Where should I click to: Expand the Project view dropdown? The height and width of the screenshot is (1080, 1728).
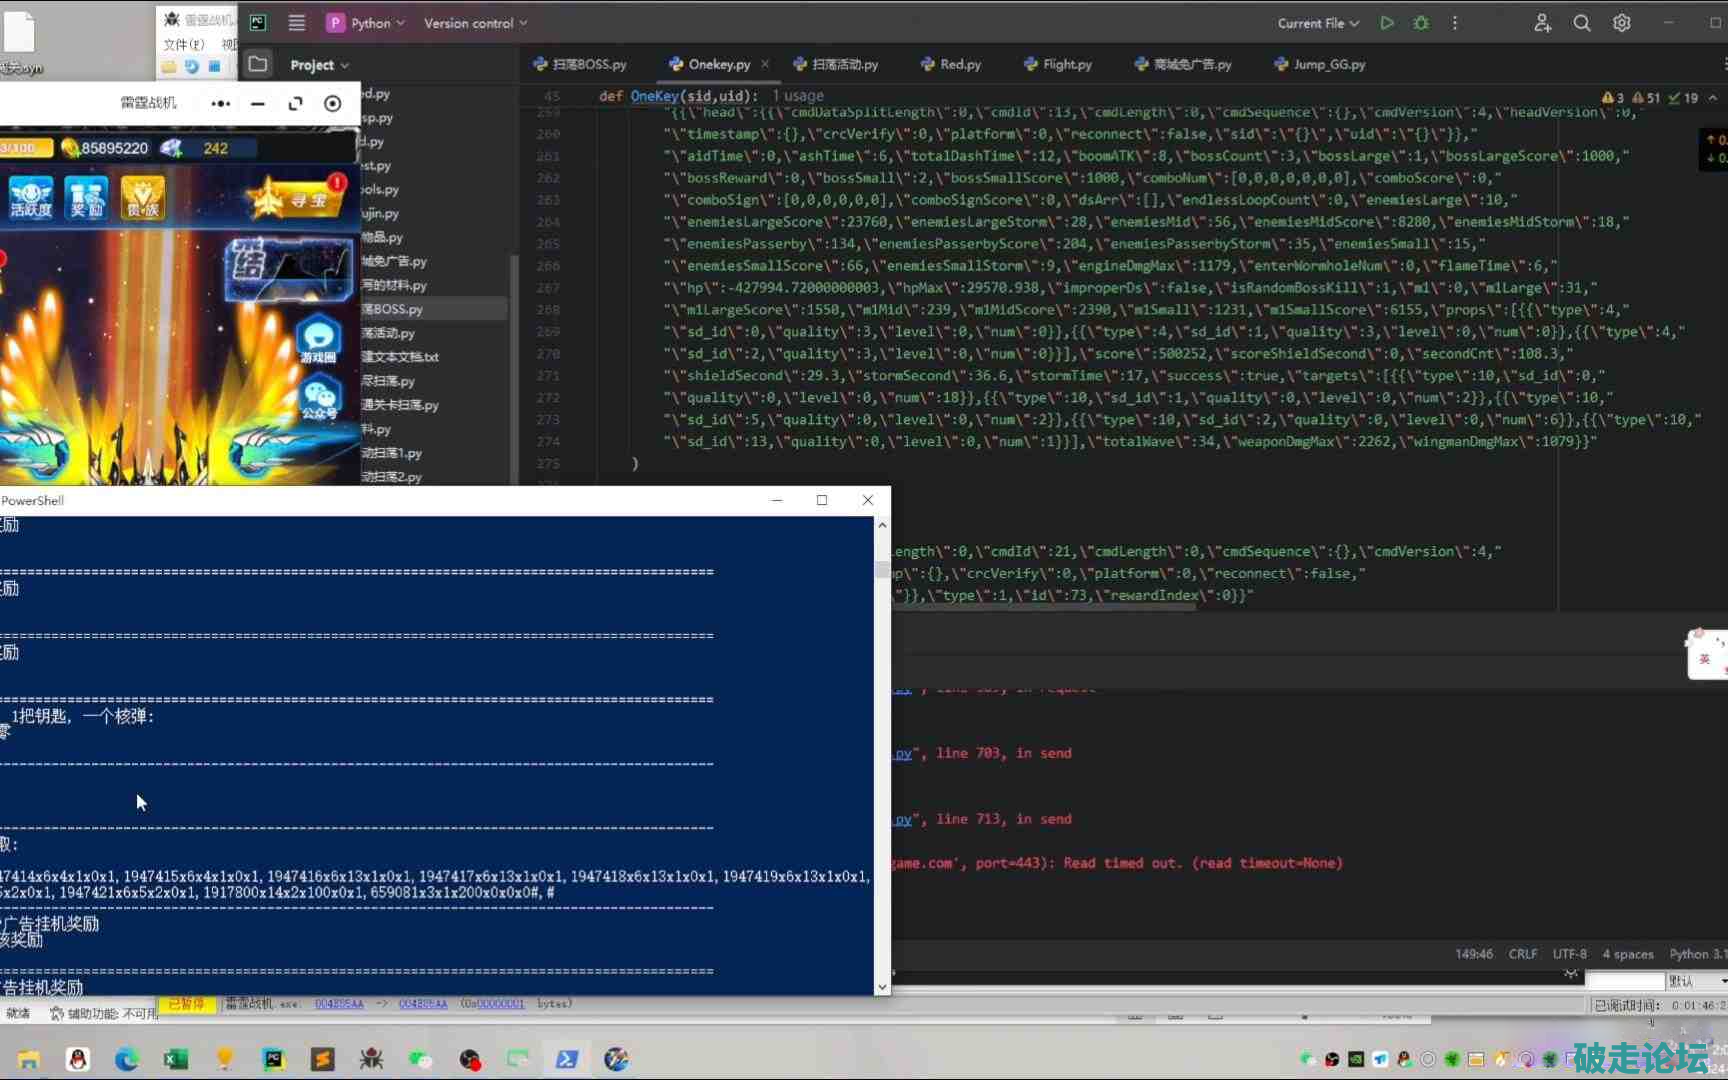point(319,65)
